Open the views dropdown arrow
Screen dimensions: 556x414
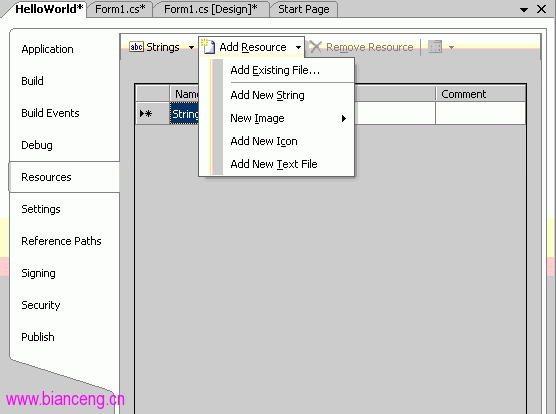tap(451, 47)
